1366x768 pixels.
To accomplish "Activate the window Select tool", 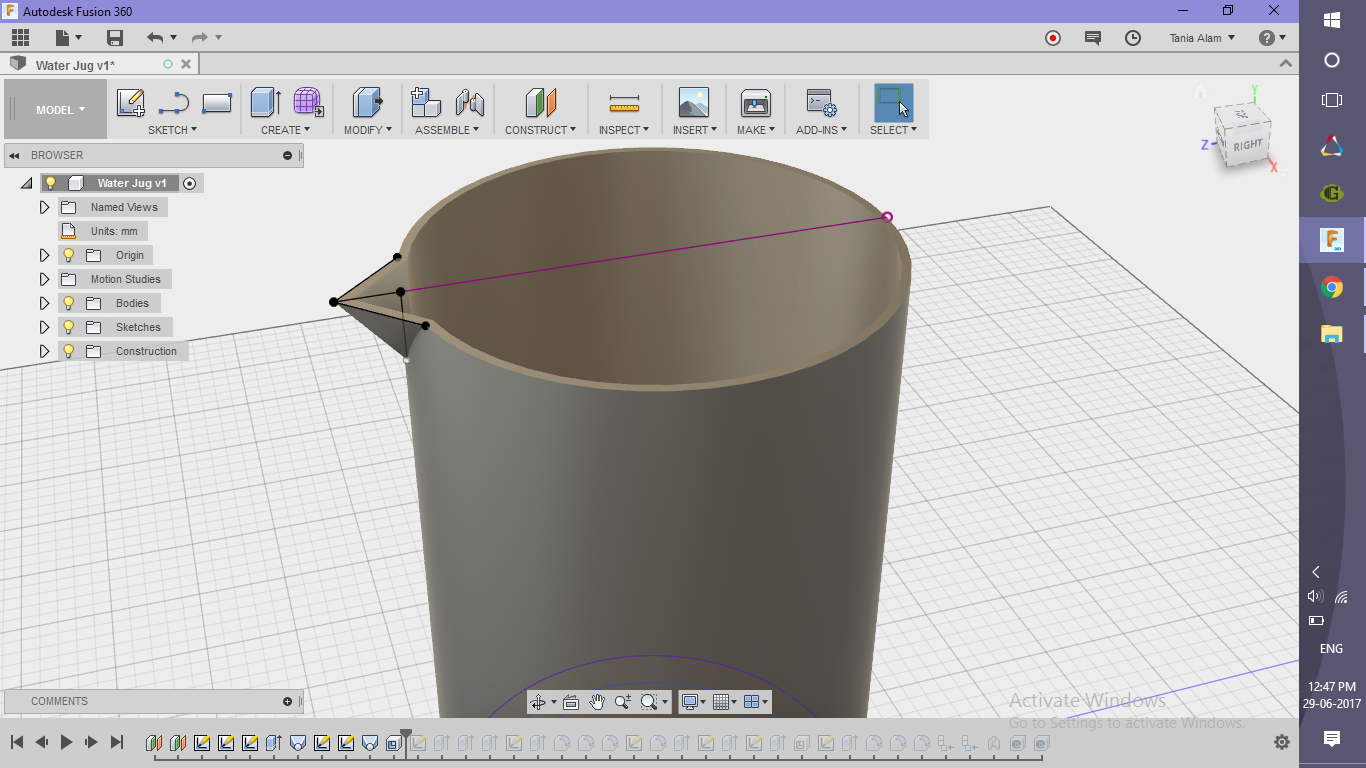I will pos(893,103).
